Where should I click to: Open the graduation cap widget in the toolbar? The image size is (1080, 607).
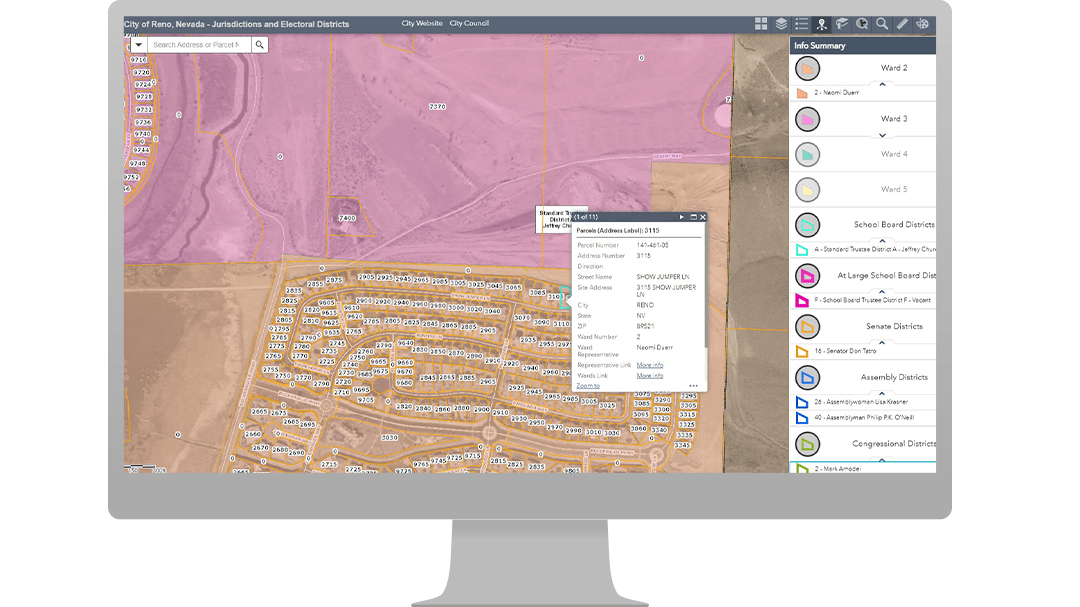coord(842,24)
